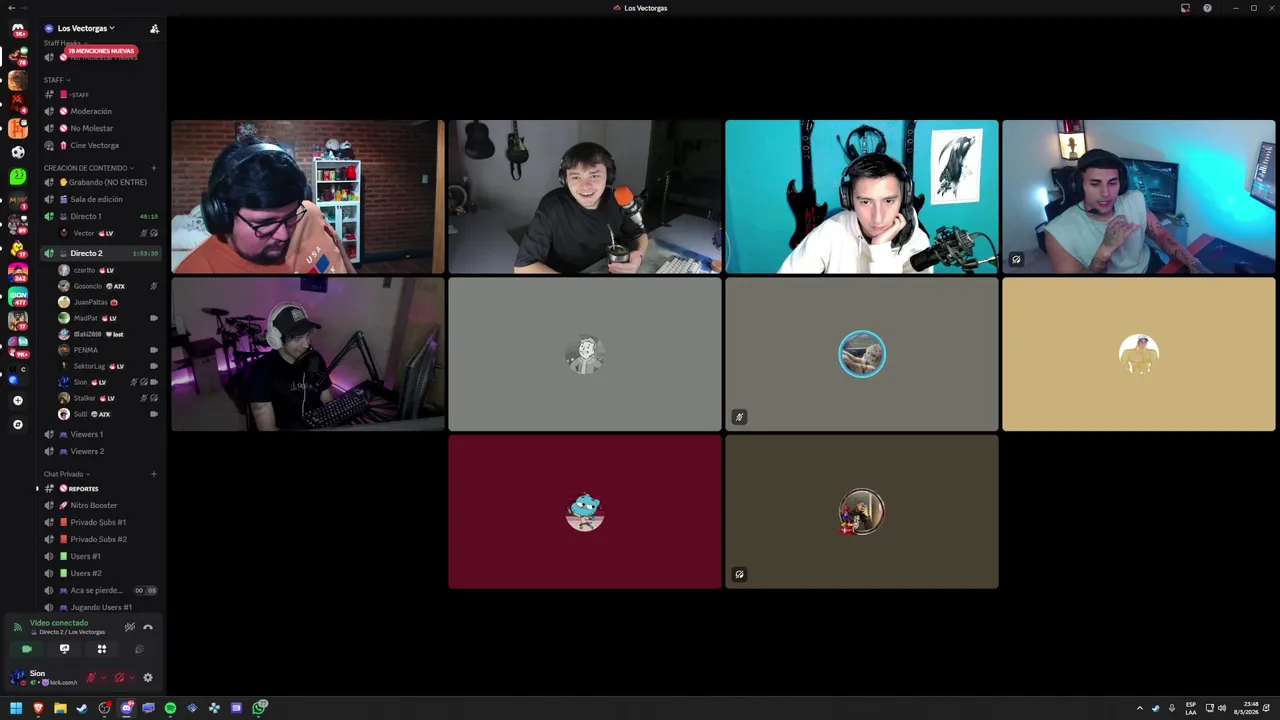Join the Grabando (NO ENTRE) channel
Image resolution: width=1280 pixels, height=720 pixels.
(100, 182)
